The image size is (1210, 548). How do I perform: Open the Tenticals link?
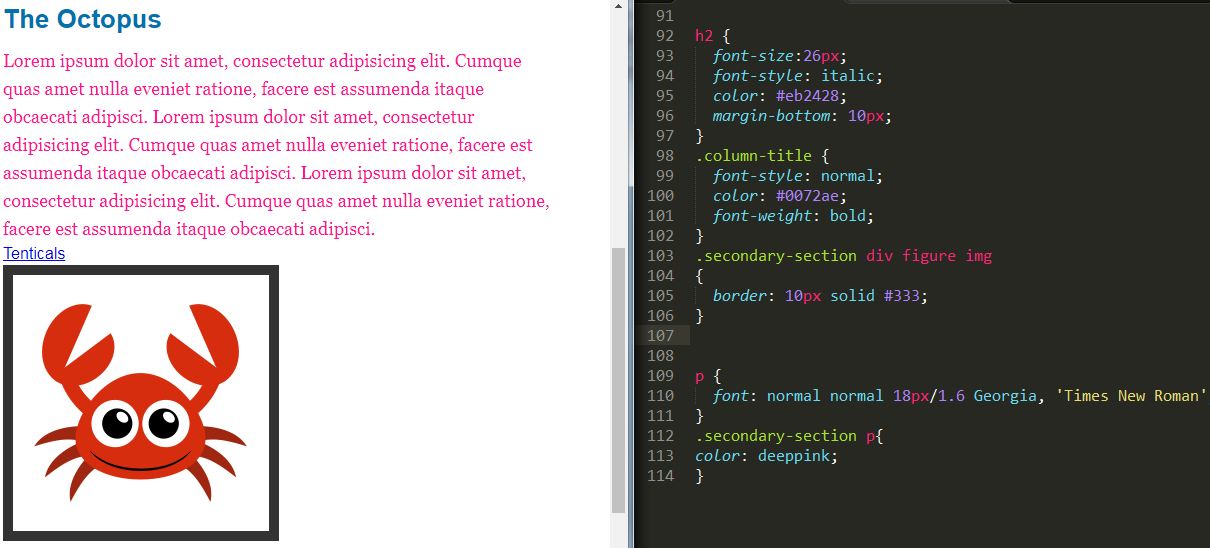click(x=34, y=254)
